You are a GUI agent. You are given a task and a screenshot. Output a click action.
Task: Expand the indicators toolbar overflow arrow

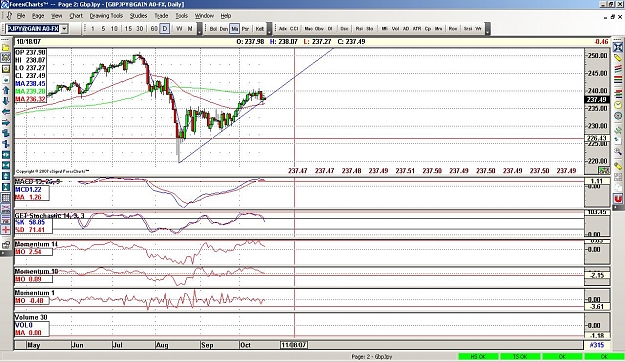[487, 29]
